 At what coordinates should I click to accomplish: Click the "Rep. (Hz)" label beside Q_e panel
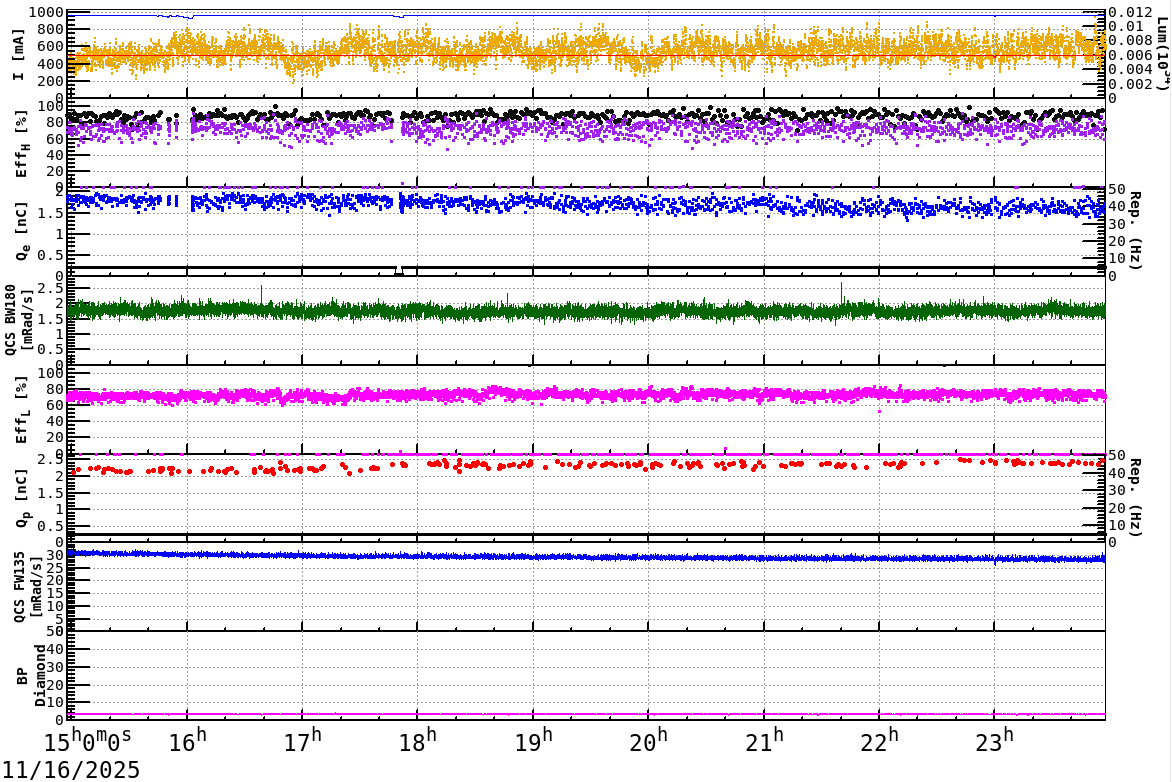tap(1135, 231)
